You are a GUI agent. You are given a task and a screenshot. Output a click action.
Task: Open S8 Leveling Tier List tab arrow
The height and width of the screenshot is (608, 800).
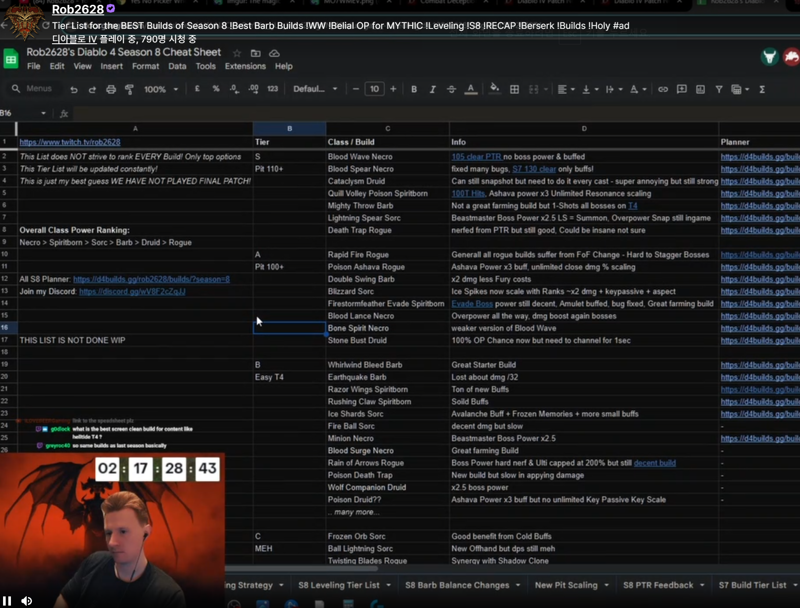coord(388,585)
